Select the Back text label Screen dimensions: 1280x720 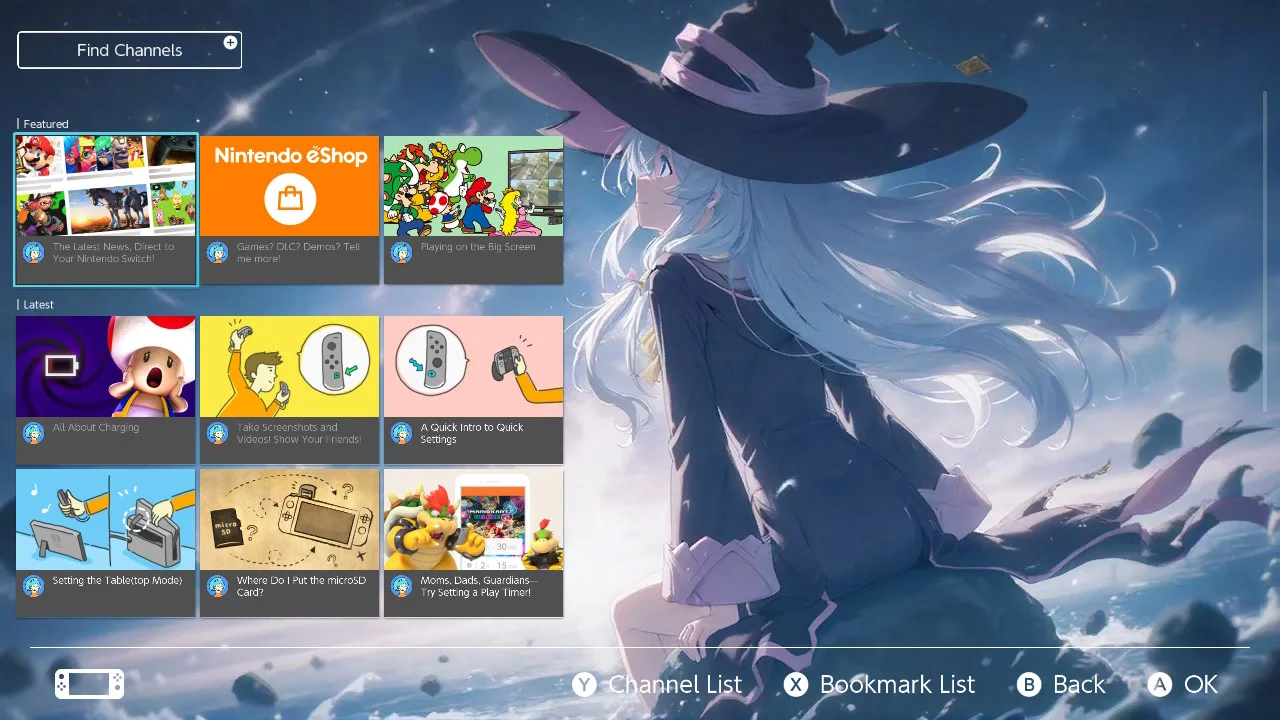(1079, 685)
